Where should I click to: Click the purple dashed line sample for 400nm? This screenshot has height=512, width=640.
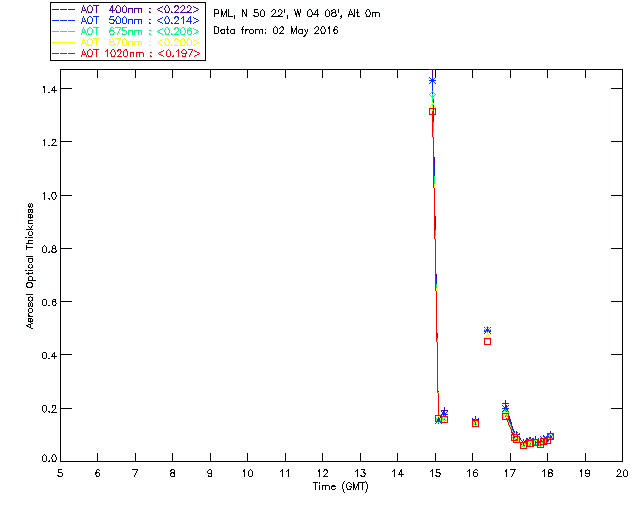click(x=64, y=9)
